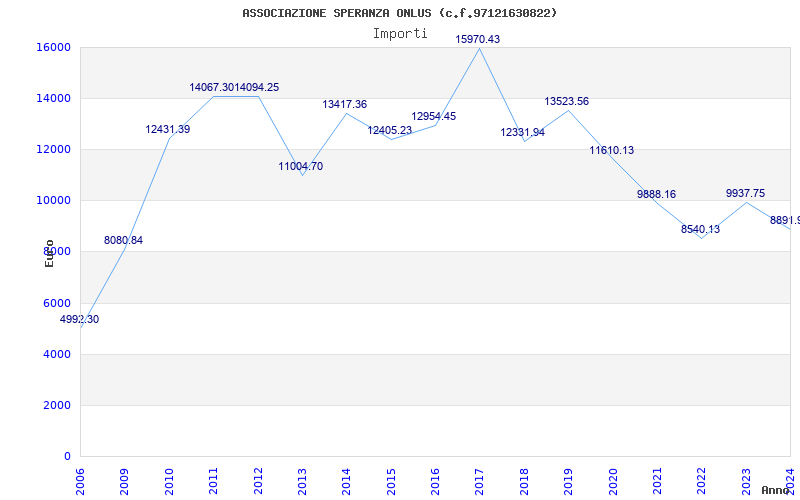This screenshot has width=800, height=500.
Task: Select the x-axis year 2020
Action: point(613,482)
